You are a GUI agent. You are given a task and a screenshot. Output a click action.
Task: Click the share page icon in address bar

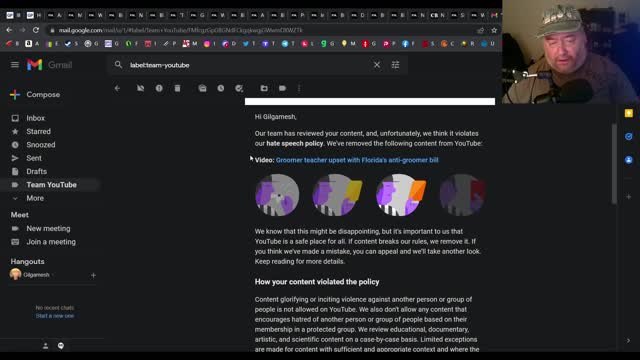[480, 30]
